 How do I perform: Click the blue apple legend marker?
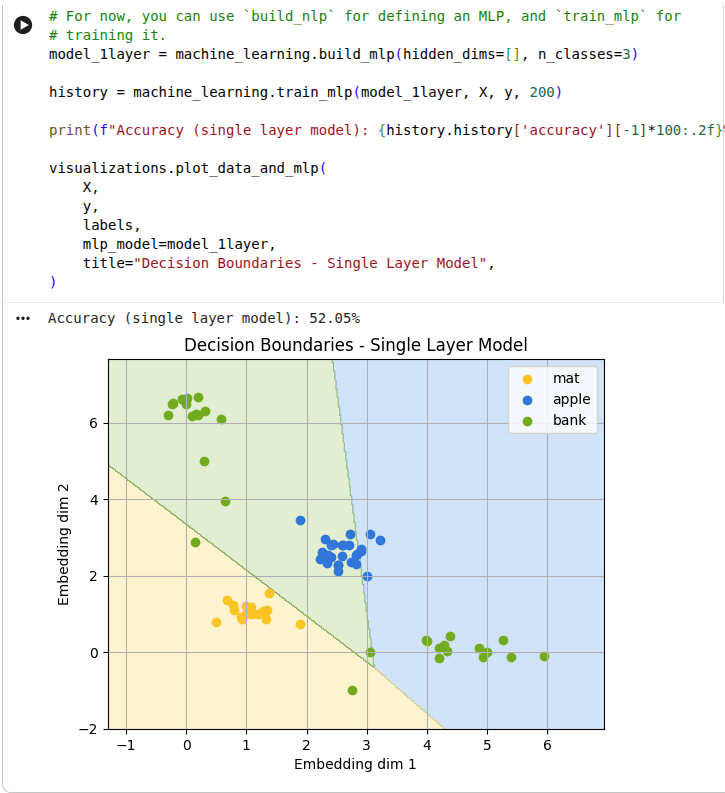(528, 400)
